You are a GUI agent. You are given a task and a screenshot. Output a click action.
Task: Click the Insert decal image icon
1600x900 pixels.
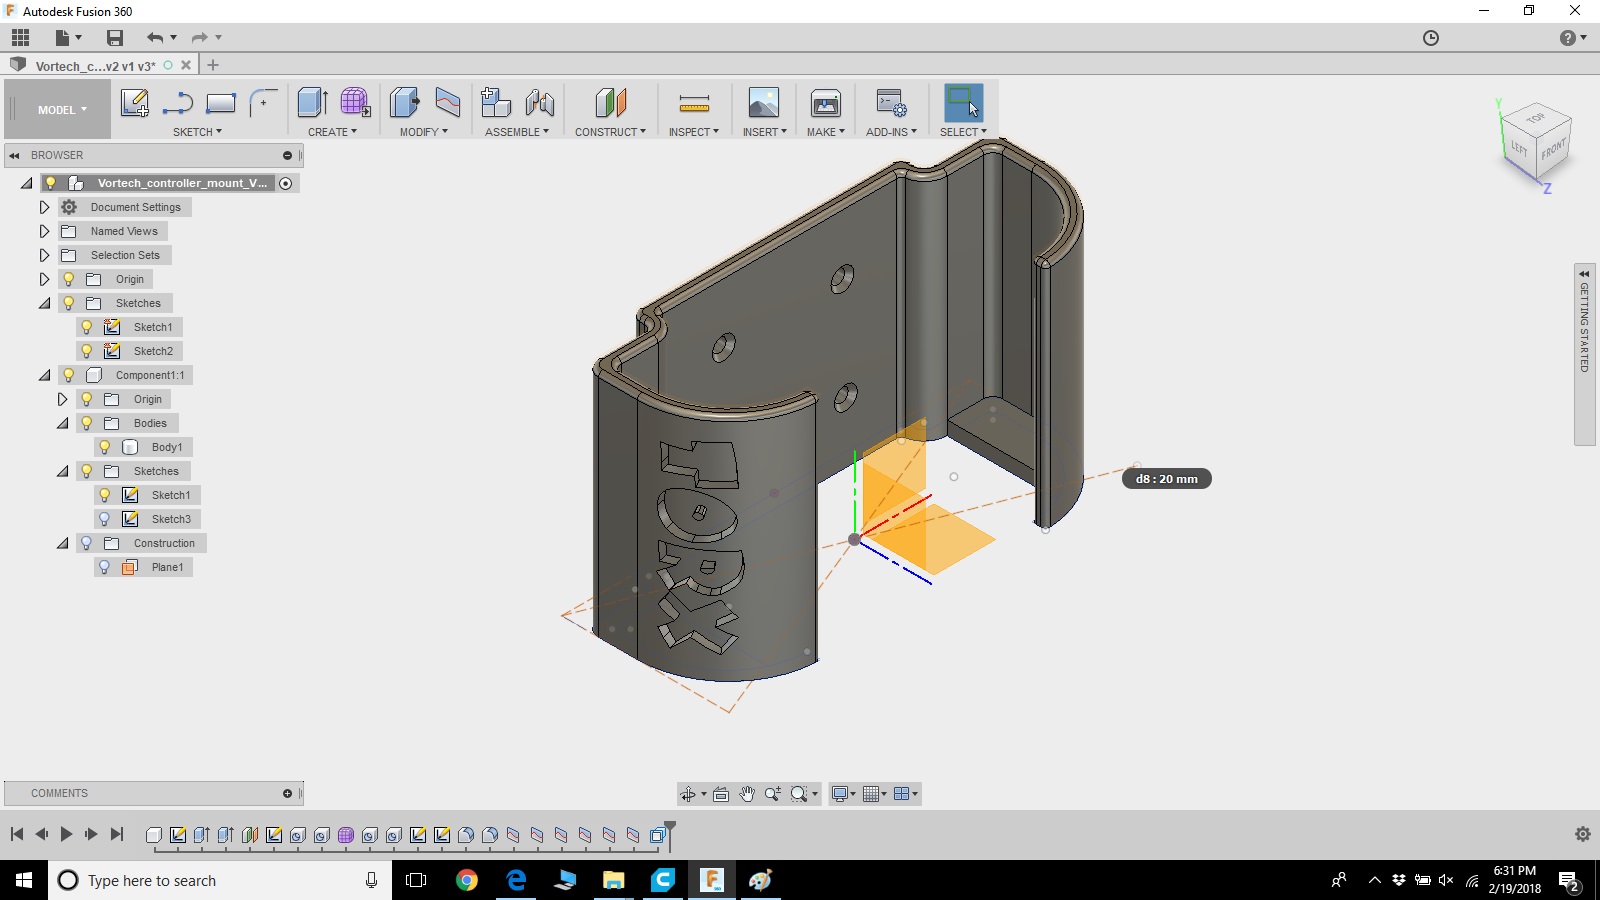[x=764, y=102]
